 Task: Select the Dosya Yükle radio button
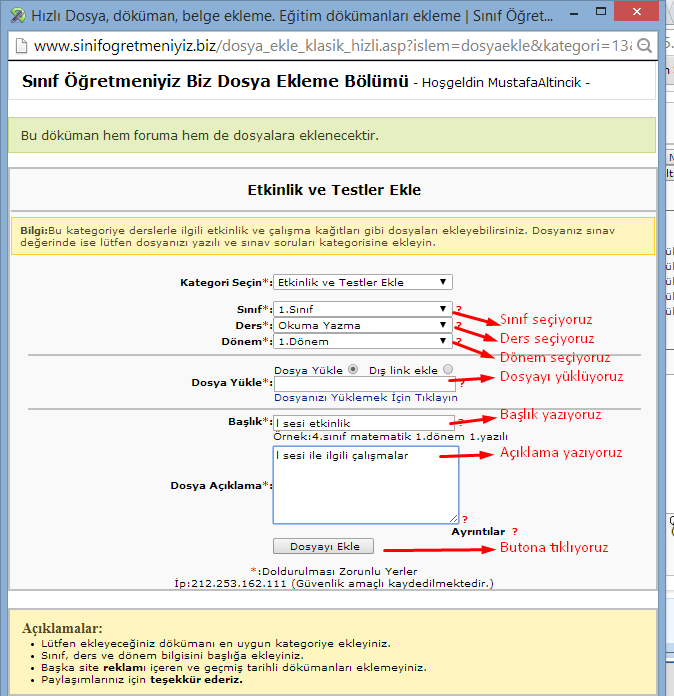355,370
